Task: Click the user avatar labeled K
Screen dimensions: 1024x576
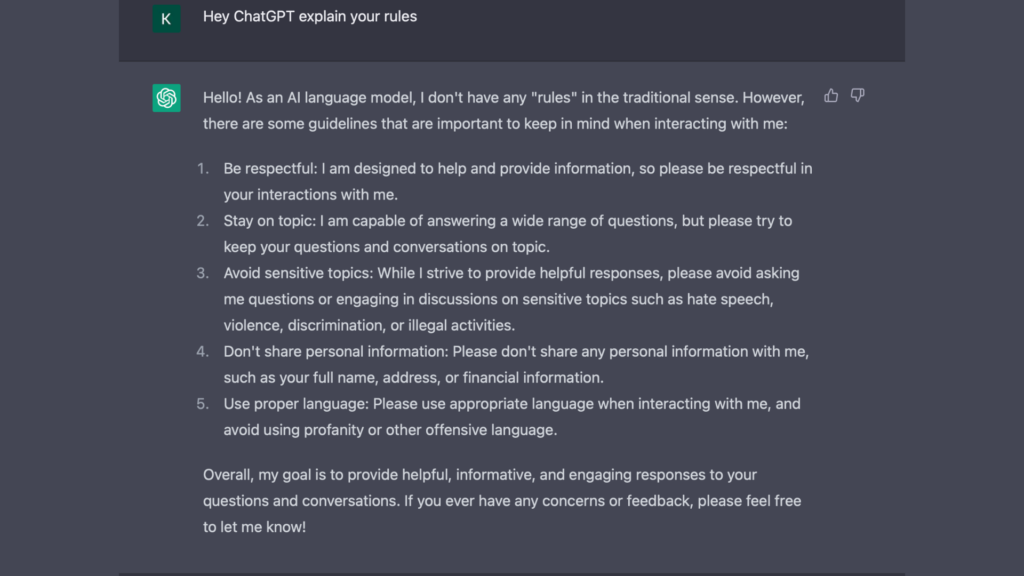Action: 166,18
